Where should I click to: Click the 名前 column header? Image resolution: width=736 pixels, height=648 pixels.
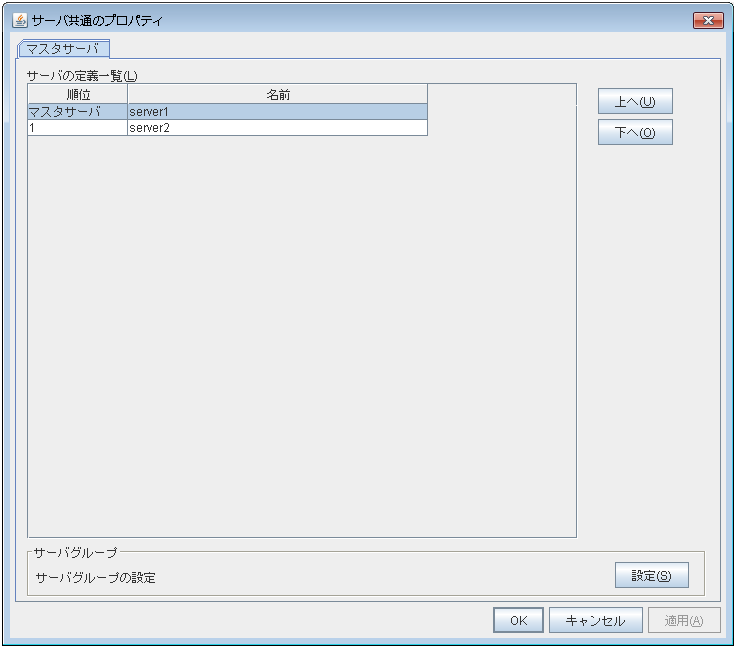click(277, 94)
